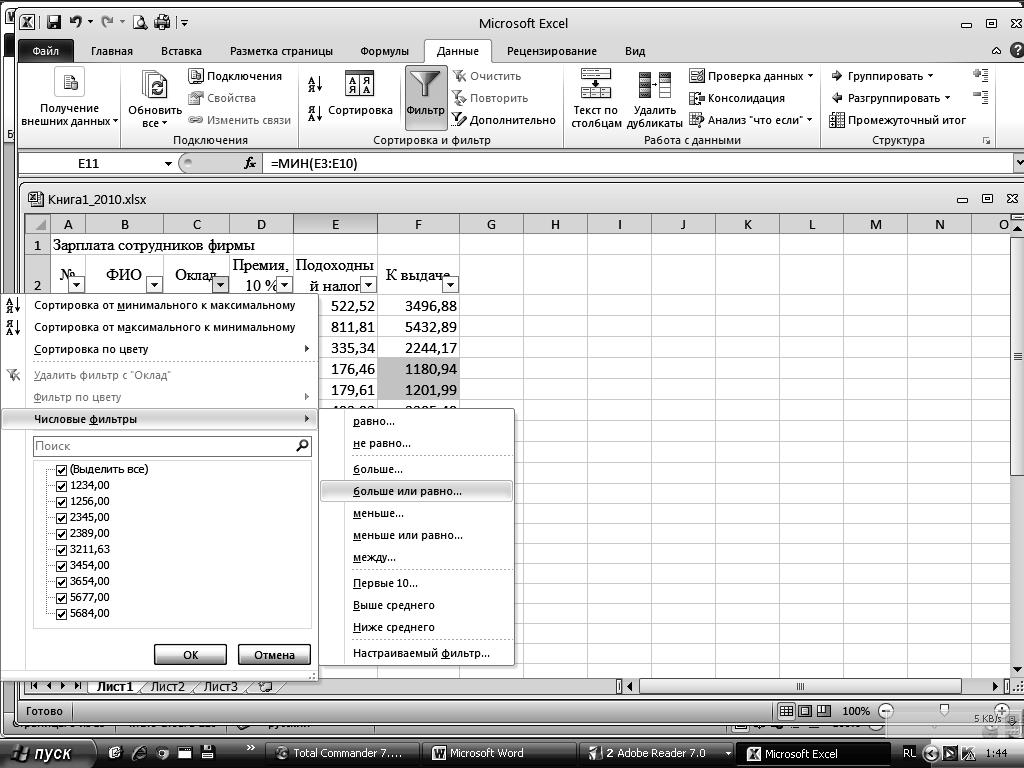Open the Сортировка dialog icon
Screen dimensions: 1024x768
pyautogui.click(x=359, y=84)
